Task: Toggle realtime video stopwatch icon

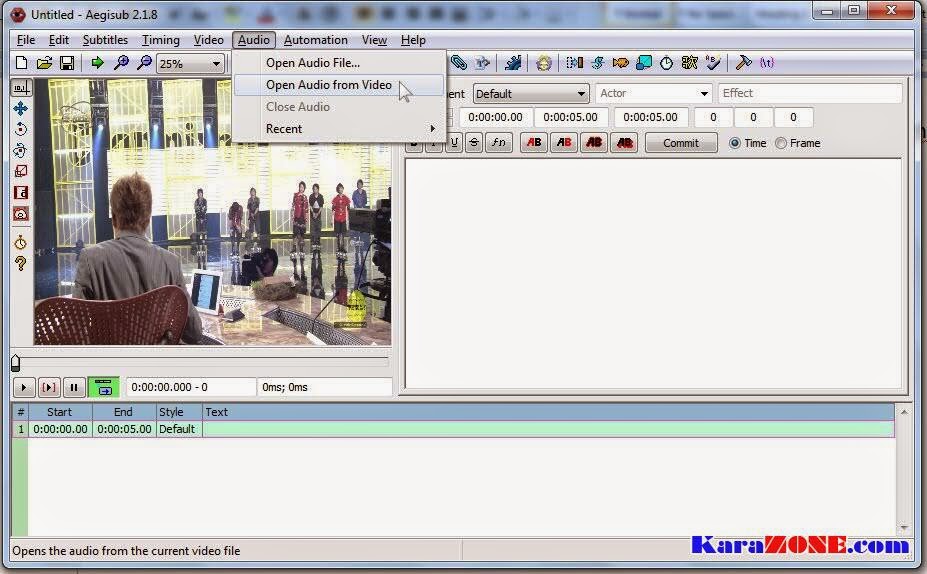Action: click(21, 242)
